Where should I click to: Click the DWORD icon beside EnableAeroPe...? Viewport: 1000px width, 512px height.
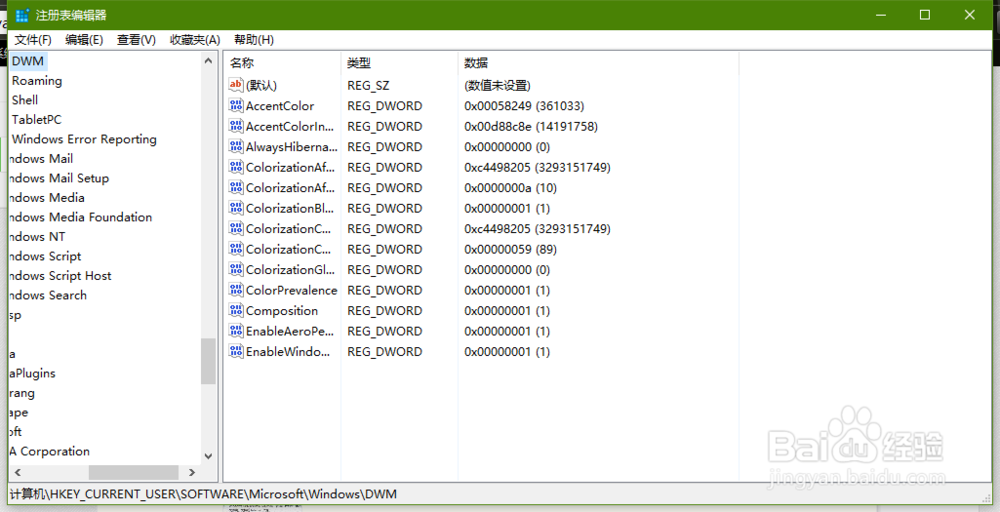(x=236, y=331)
